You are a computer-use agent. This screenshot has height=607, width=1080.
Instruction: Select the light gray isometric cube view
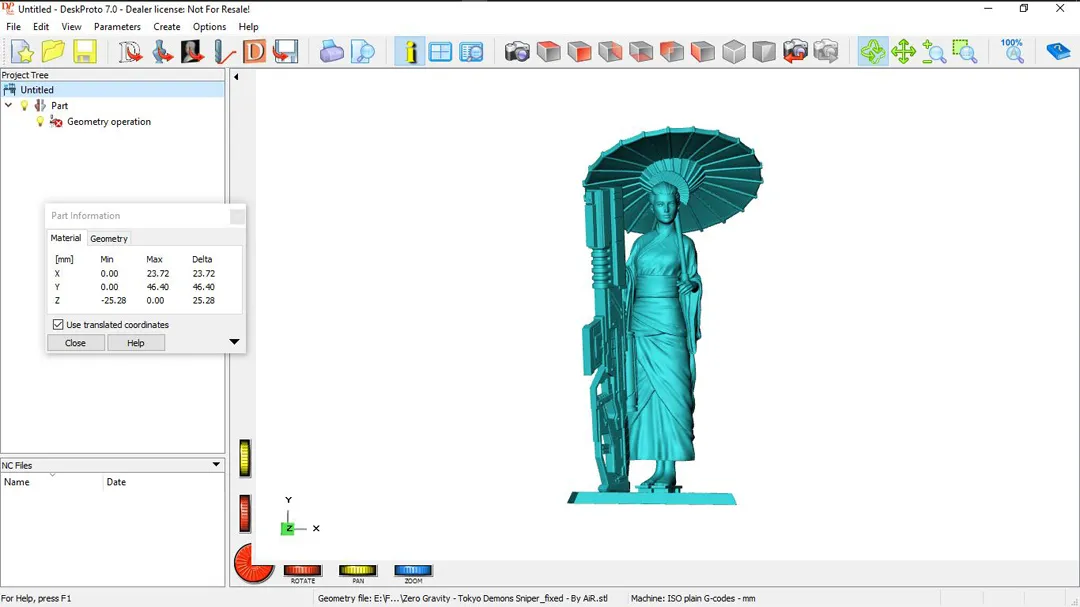pyautogui.click(x=734, y=52)
